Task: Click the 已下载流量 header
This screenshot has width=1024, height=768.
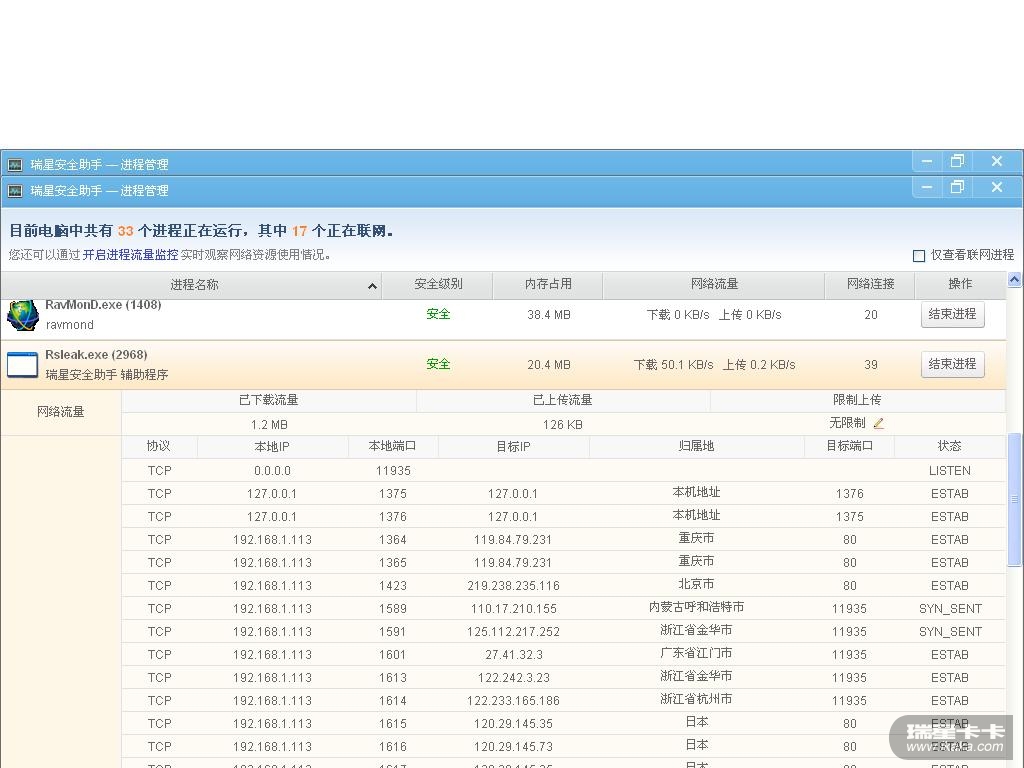Action: tap(268, 400)
